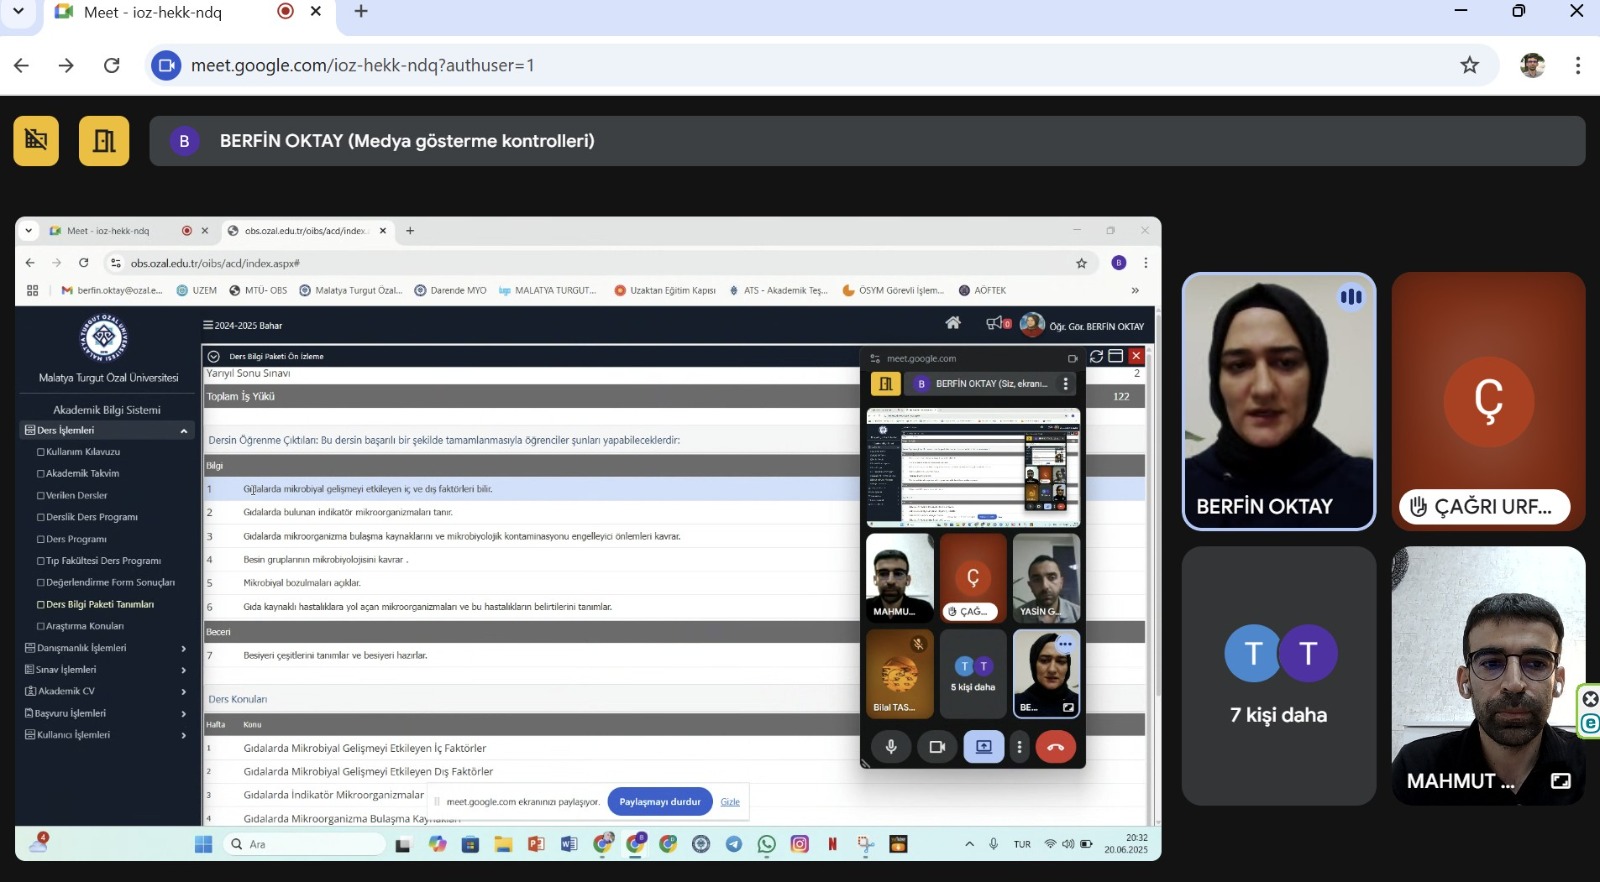Click the Gizle link
The image size is (1600, 882).
click(730, 802)
